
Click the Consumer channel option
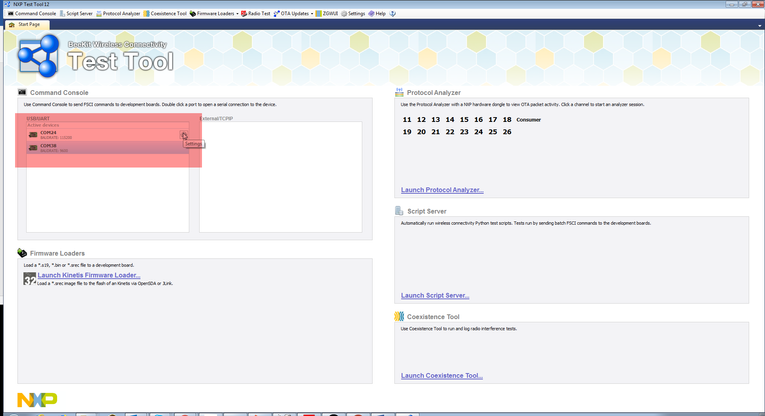tap(528, 120)
